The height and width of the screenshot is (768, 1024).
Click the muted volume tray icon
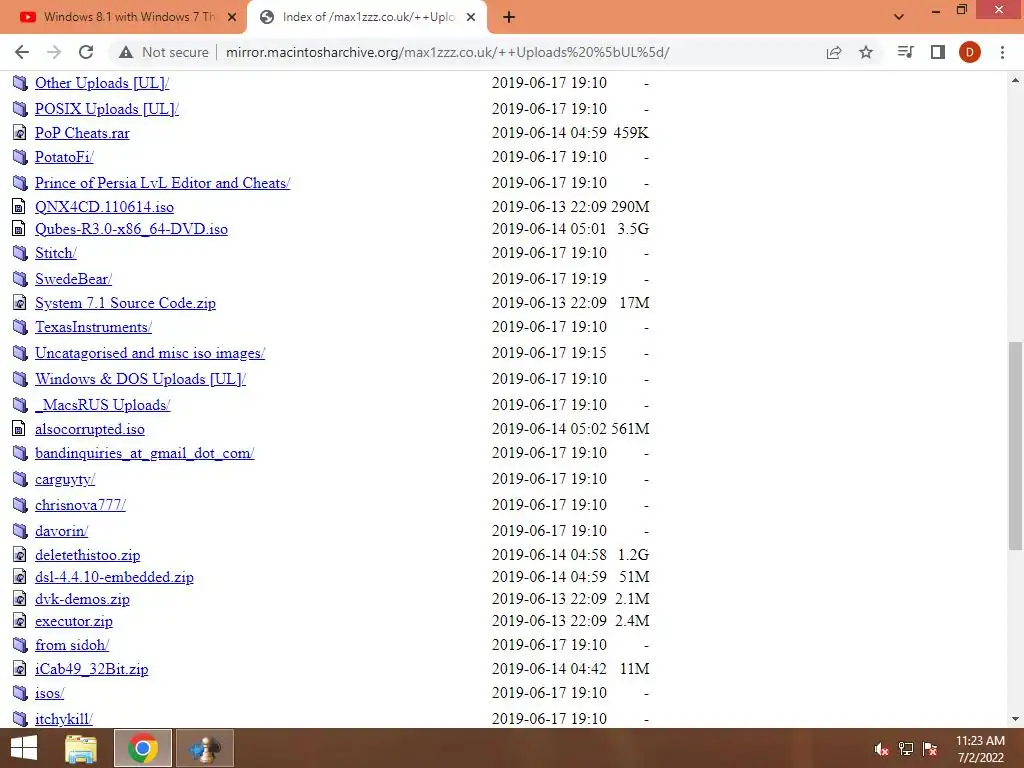click(882, 749)
